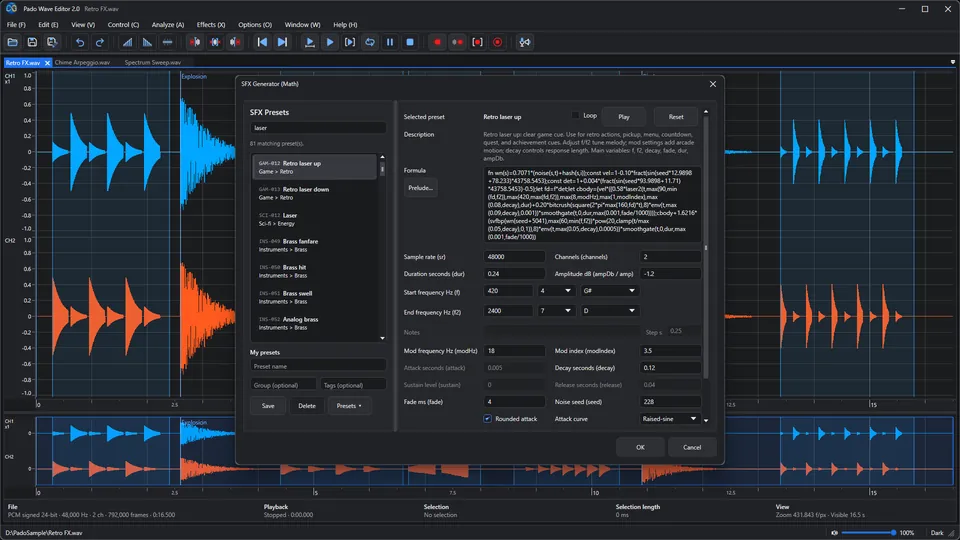Select the Brass fanfare preset
Viewport: 960px width, 540px height.
pyautogui.click(x=315, y=246)
